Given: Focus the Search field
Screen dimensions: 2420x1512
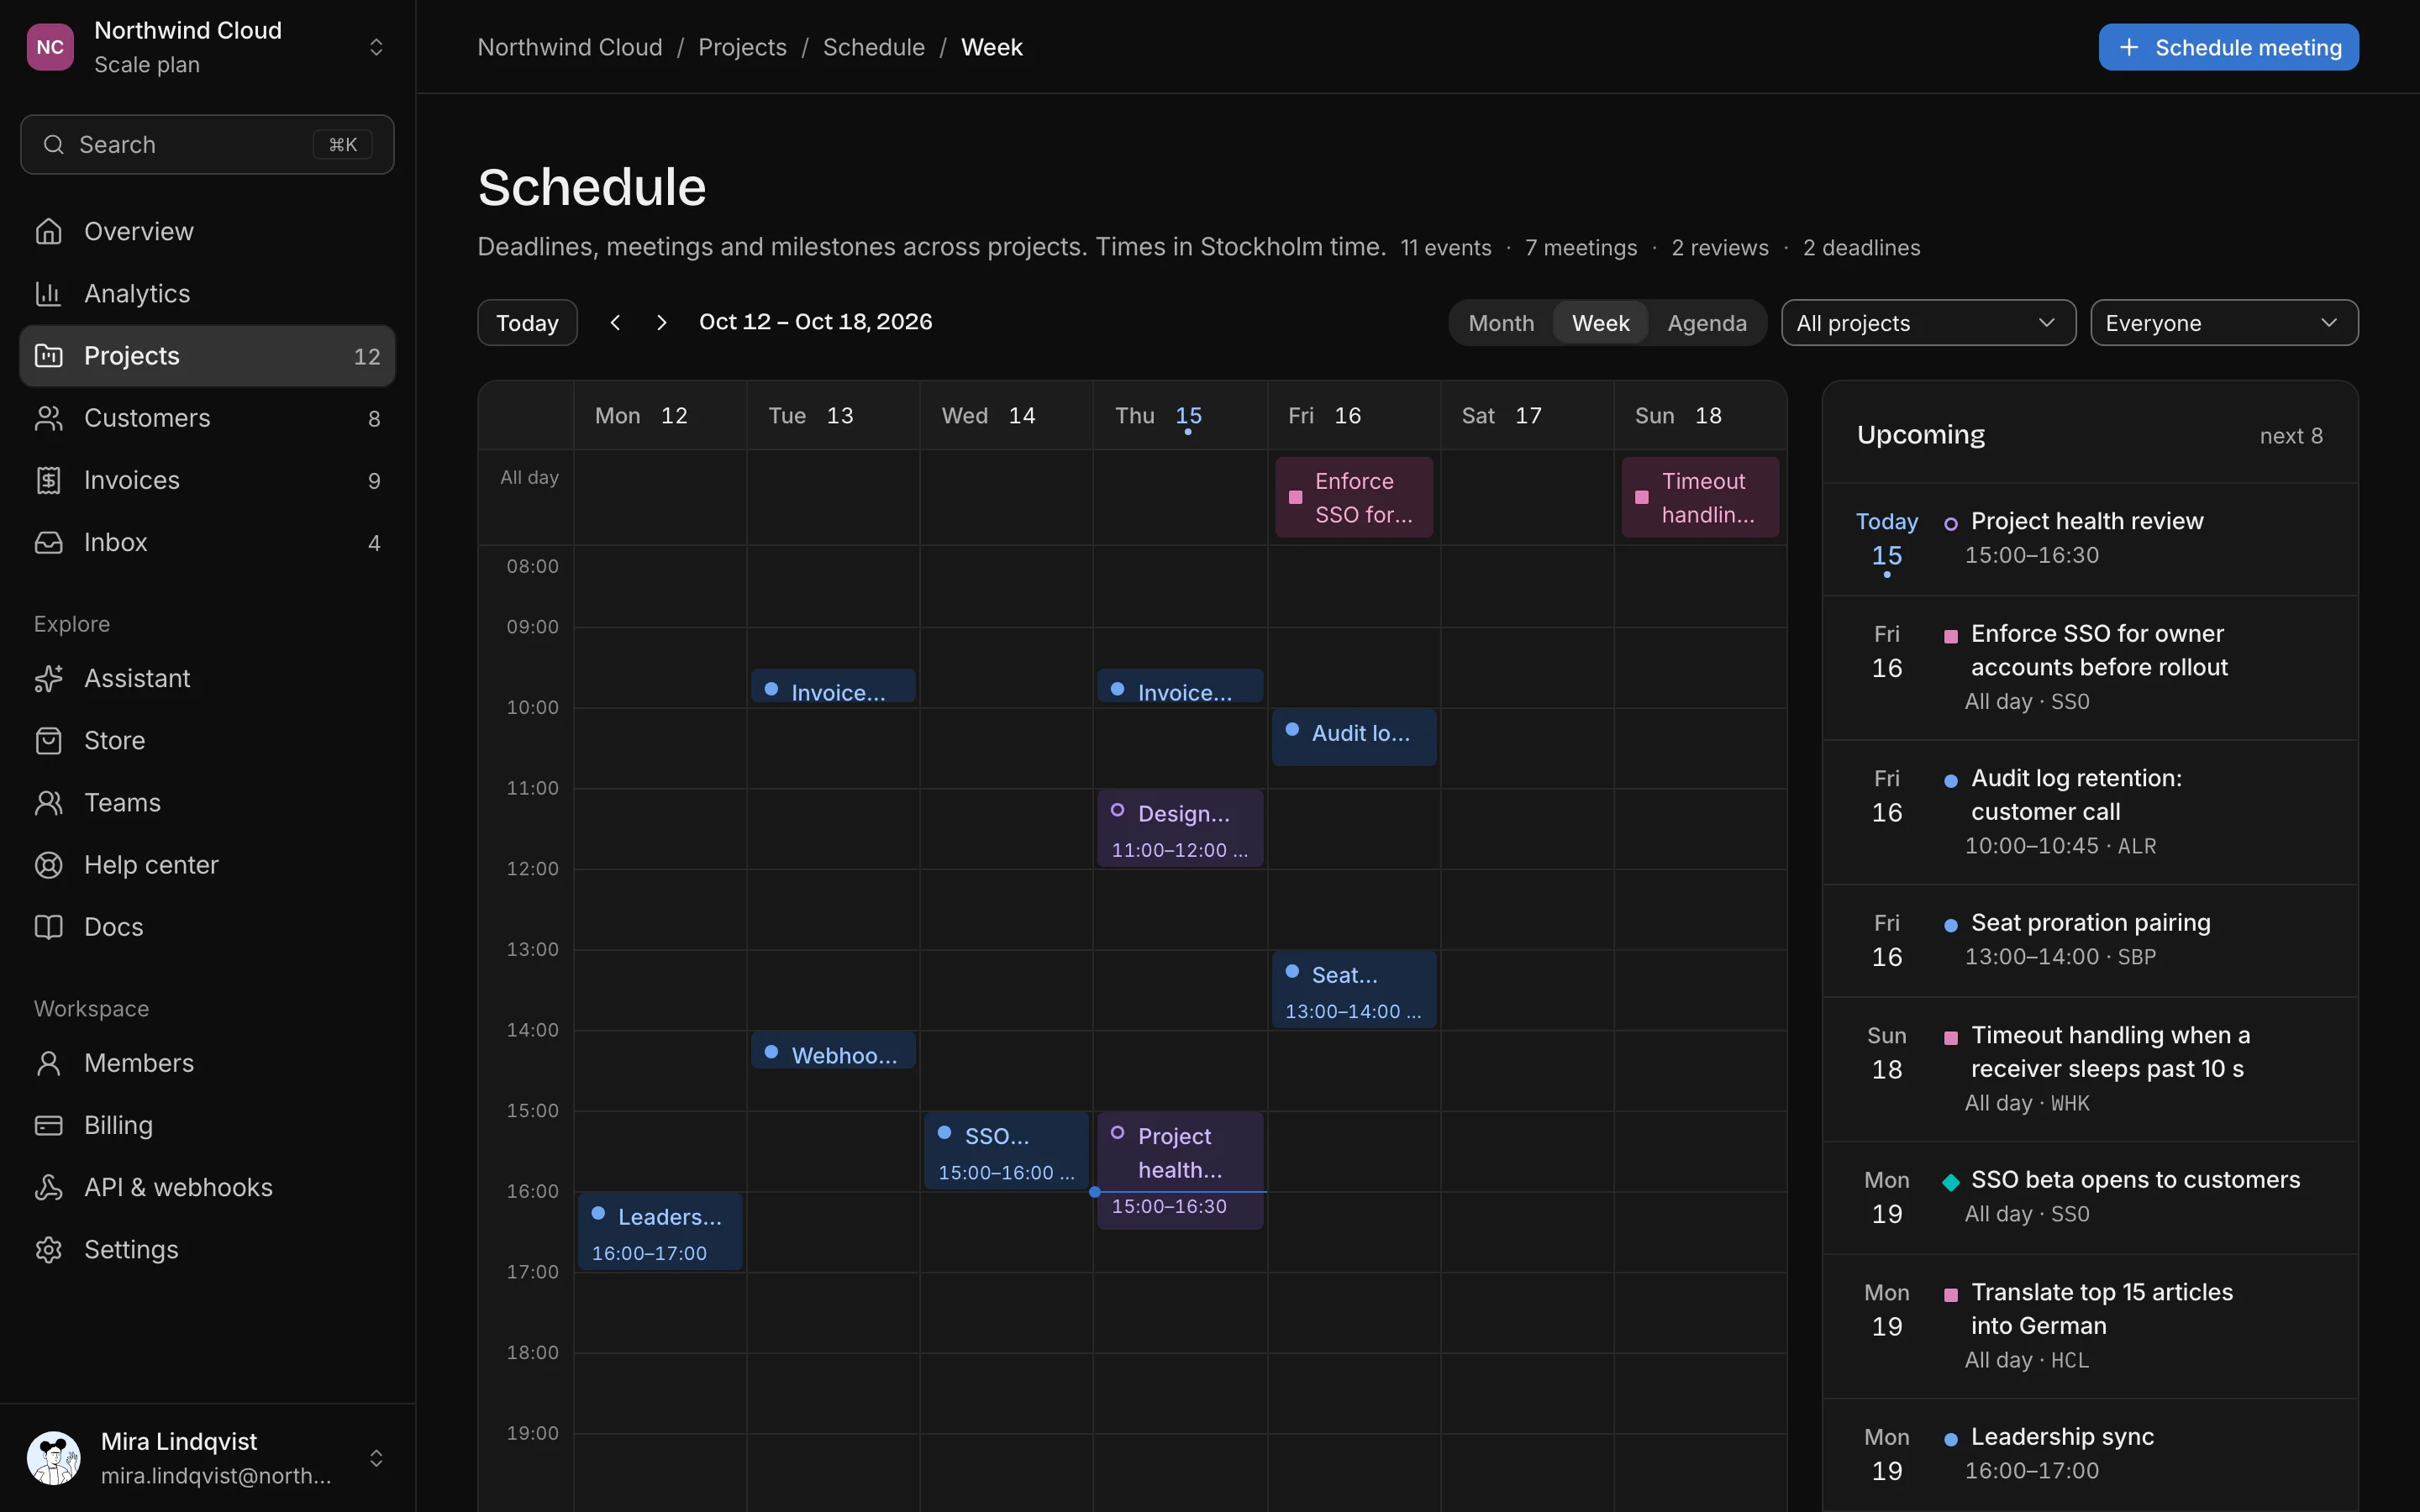Looking at the screenshot, I should pyautogui.click(x=207, y=145).
